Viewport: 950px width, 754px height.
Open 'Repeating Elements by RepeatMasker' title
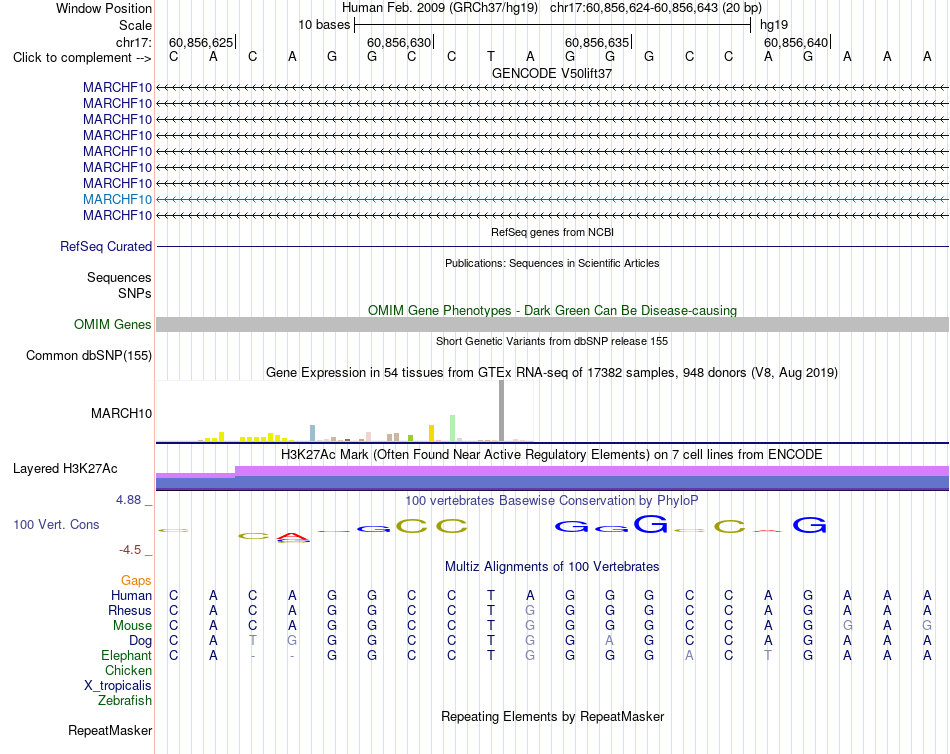tap(552, 716)
